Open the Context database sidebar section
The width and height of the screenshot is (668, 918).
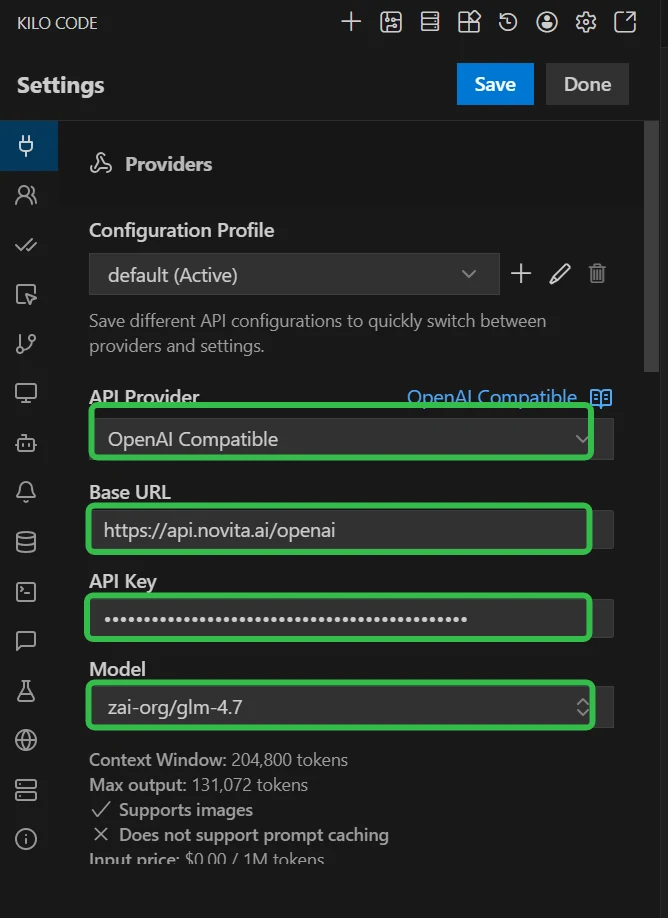coord(26,542)
